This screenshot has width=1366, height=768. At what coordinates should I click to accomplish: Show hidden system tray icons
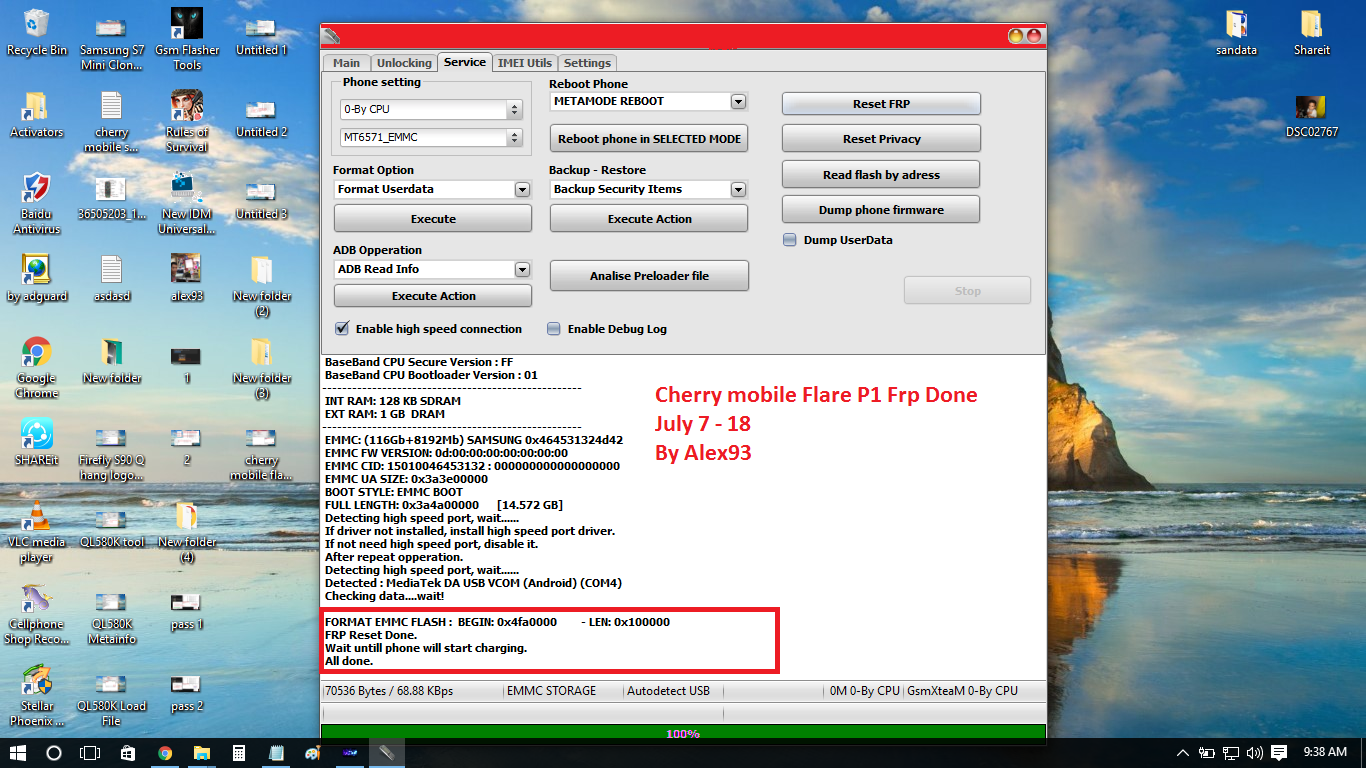pos(1183,753)
